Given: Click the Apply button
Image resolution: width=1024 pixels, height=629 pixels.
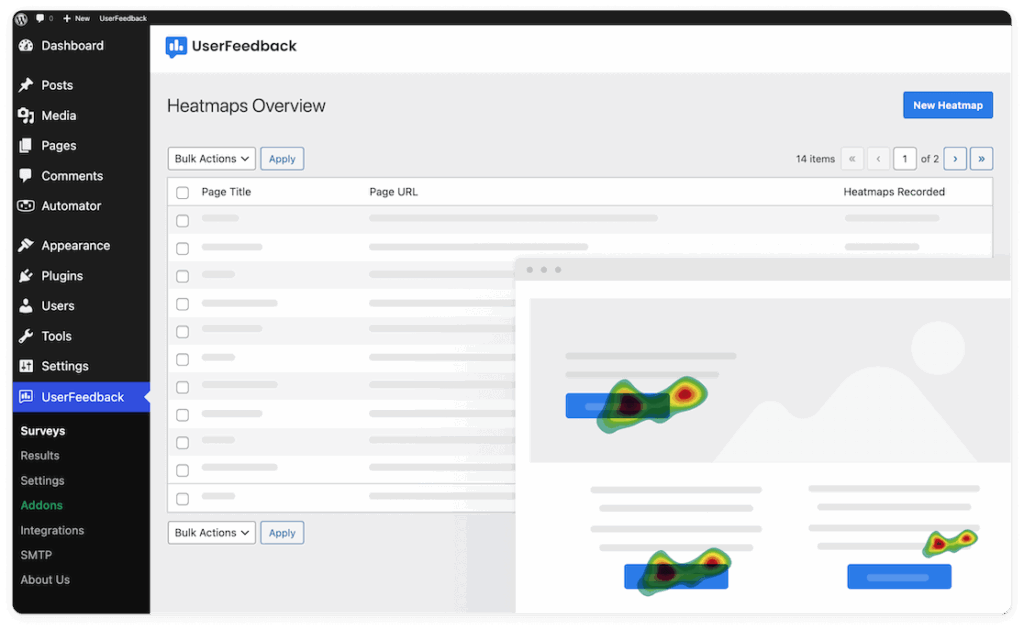Looking at the screenshot, I should point(282,158).
